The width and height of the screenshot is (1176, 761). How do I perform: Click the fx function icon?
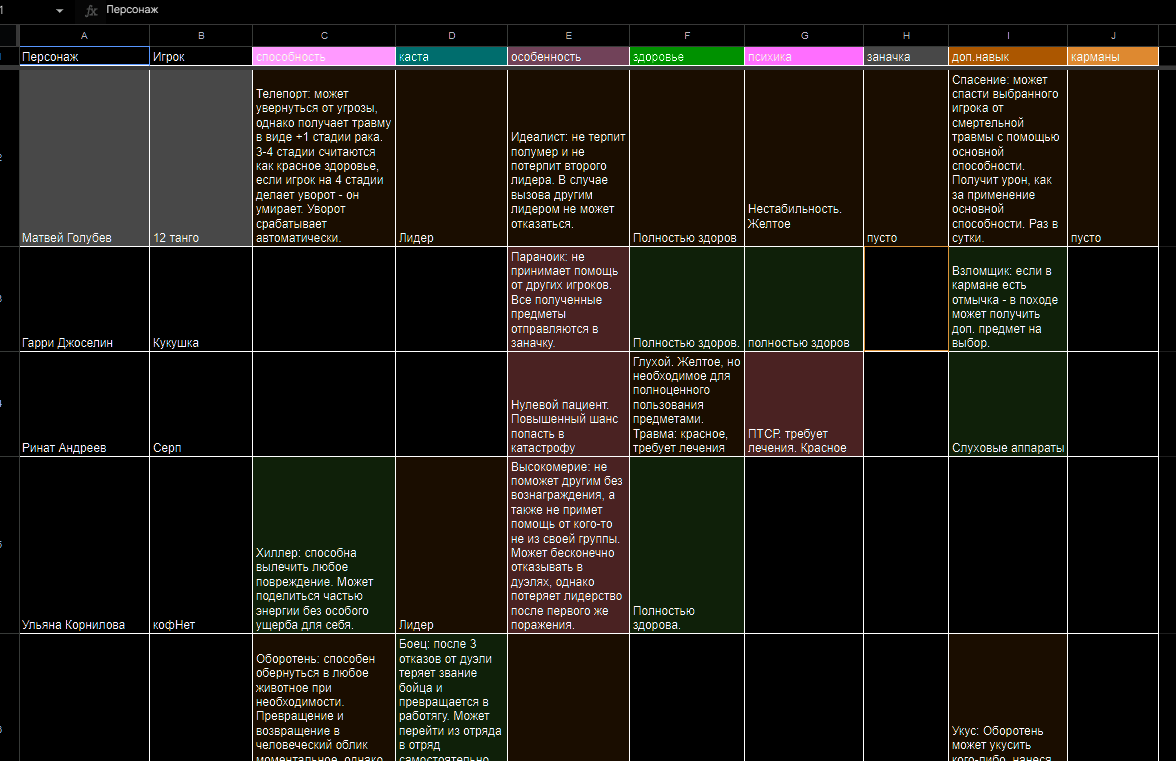click(x=91, y=10)
